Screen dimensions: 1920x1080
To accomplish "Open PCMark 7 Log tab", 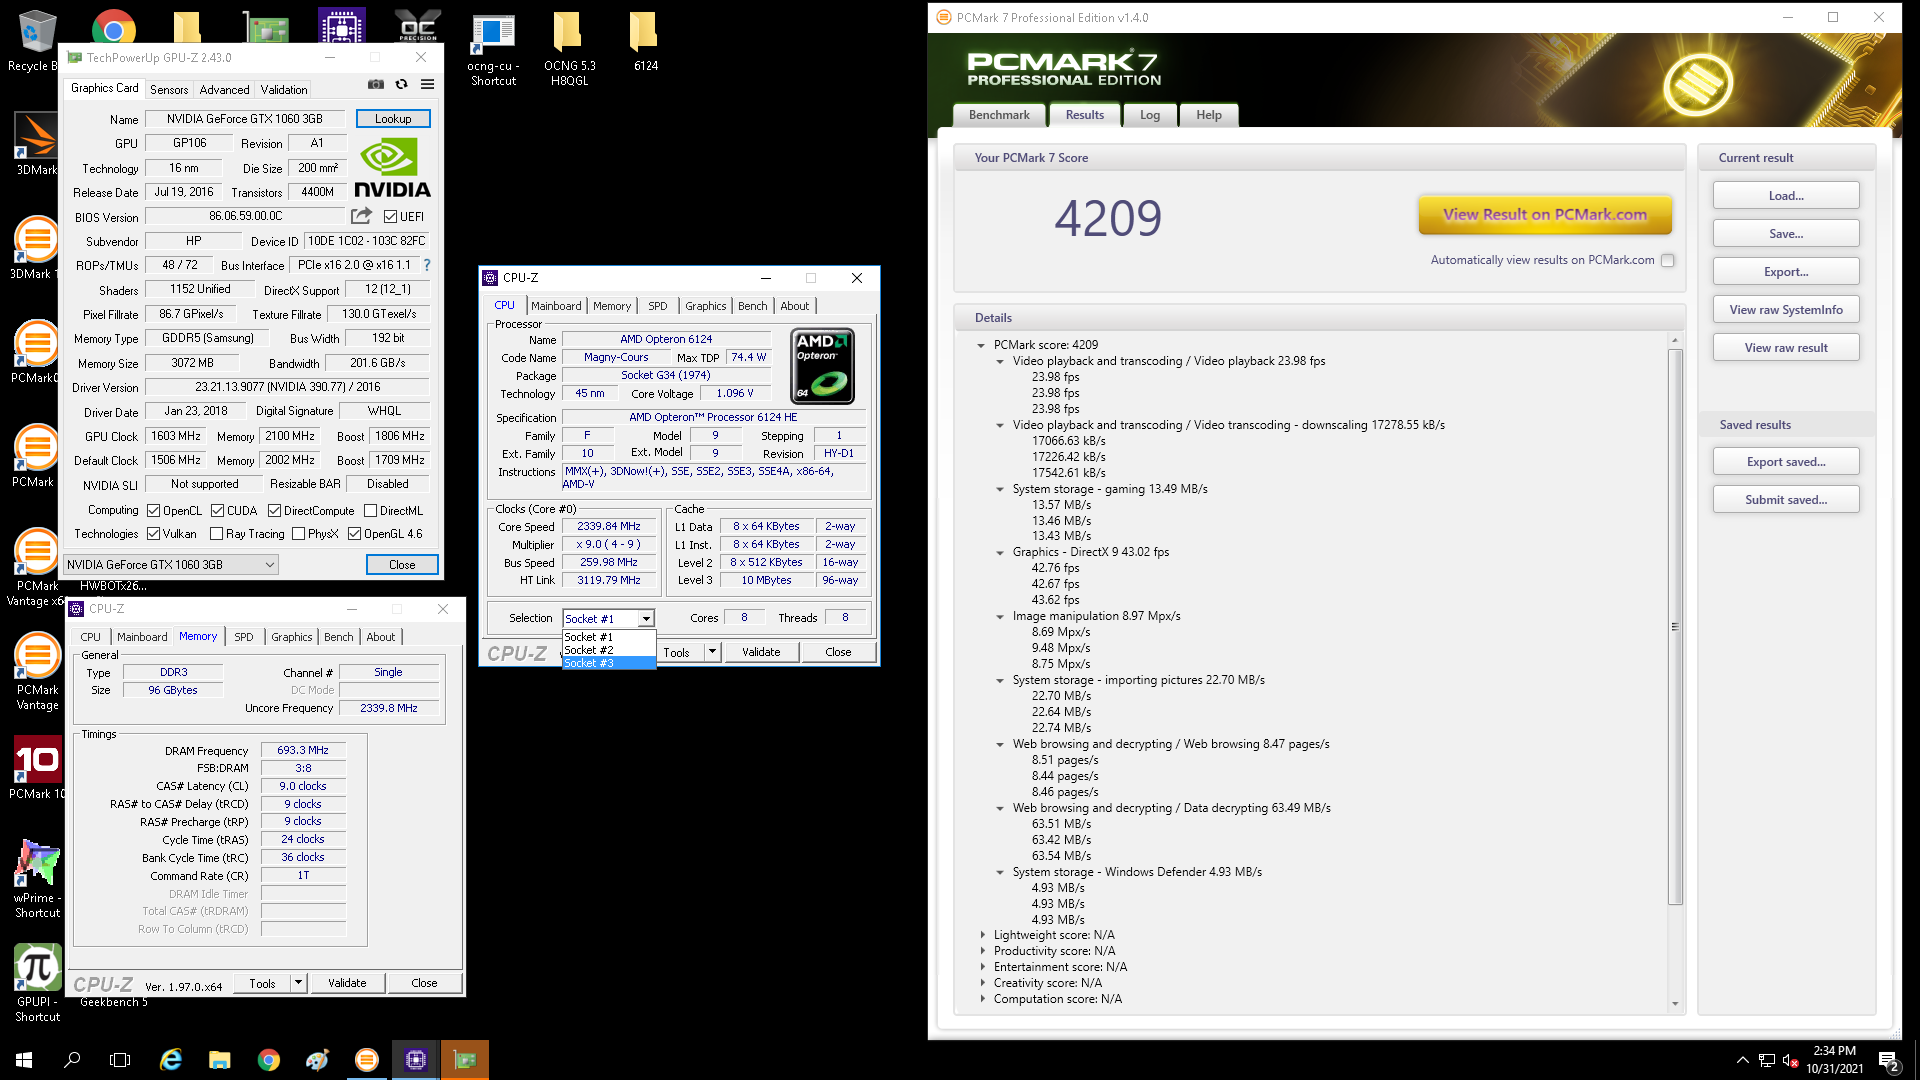I will (1150, 115).
